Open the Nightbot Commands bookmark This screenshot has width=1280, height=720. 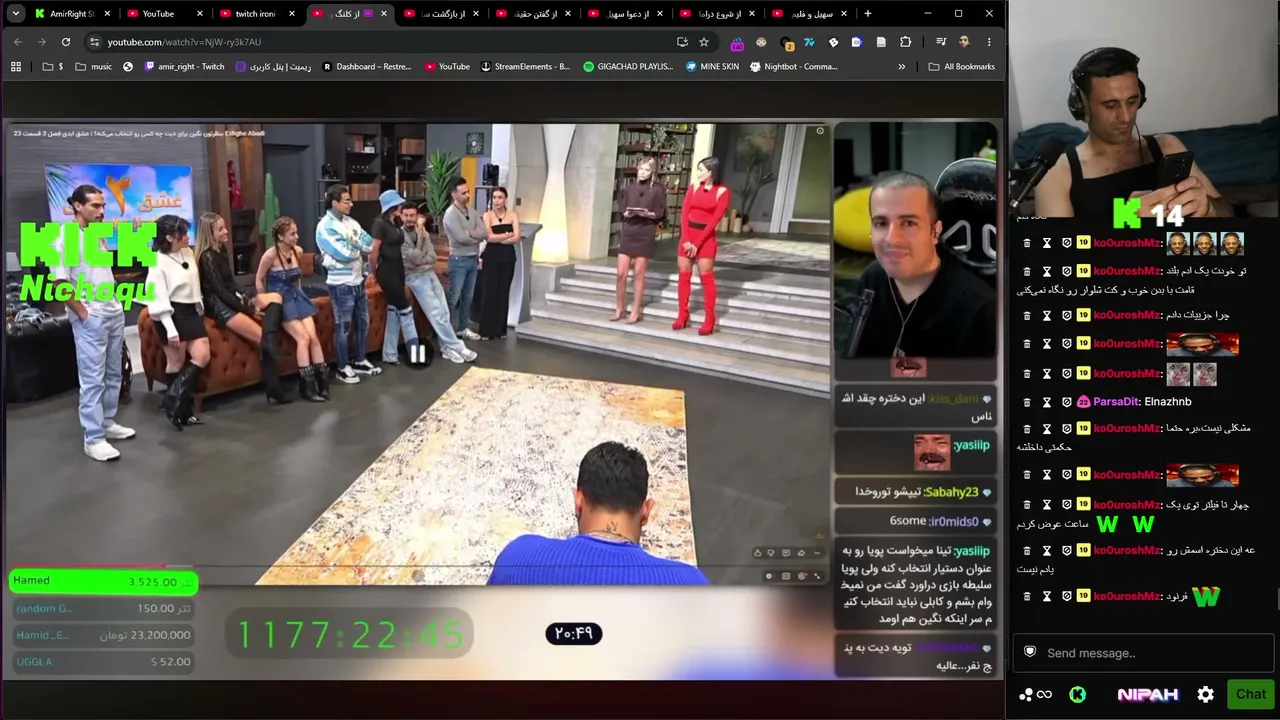tap(793, 67)
